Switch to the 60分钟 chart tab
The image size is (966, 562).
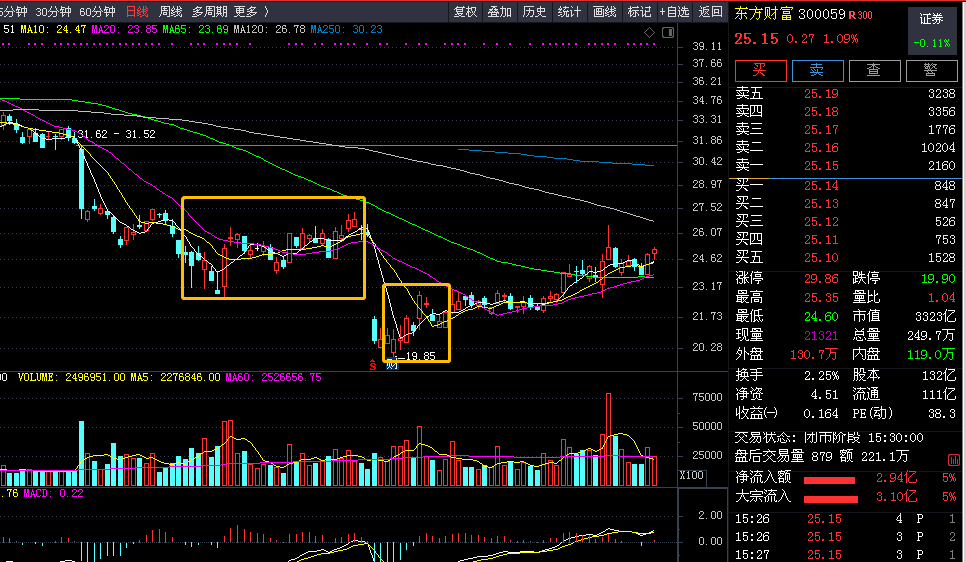click(97, 11)
